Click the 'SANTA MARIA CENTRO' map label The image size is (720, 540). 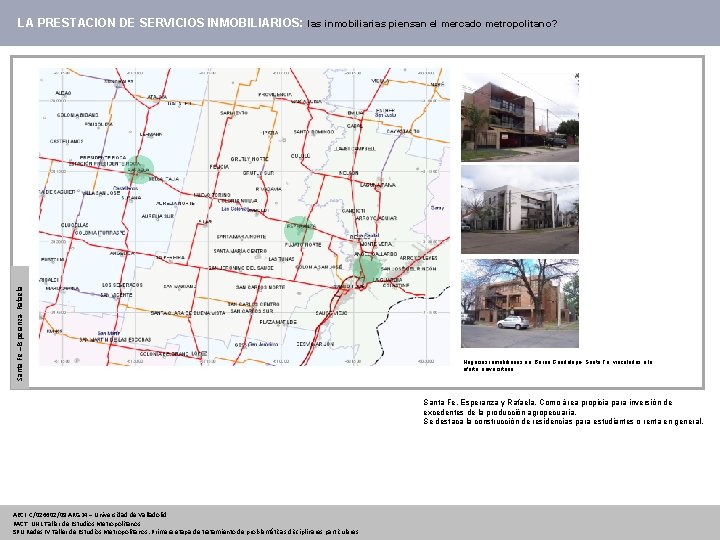(x=240, y=251)
